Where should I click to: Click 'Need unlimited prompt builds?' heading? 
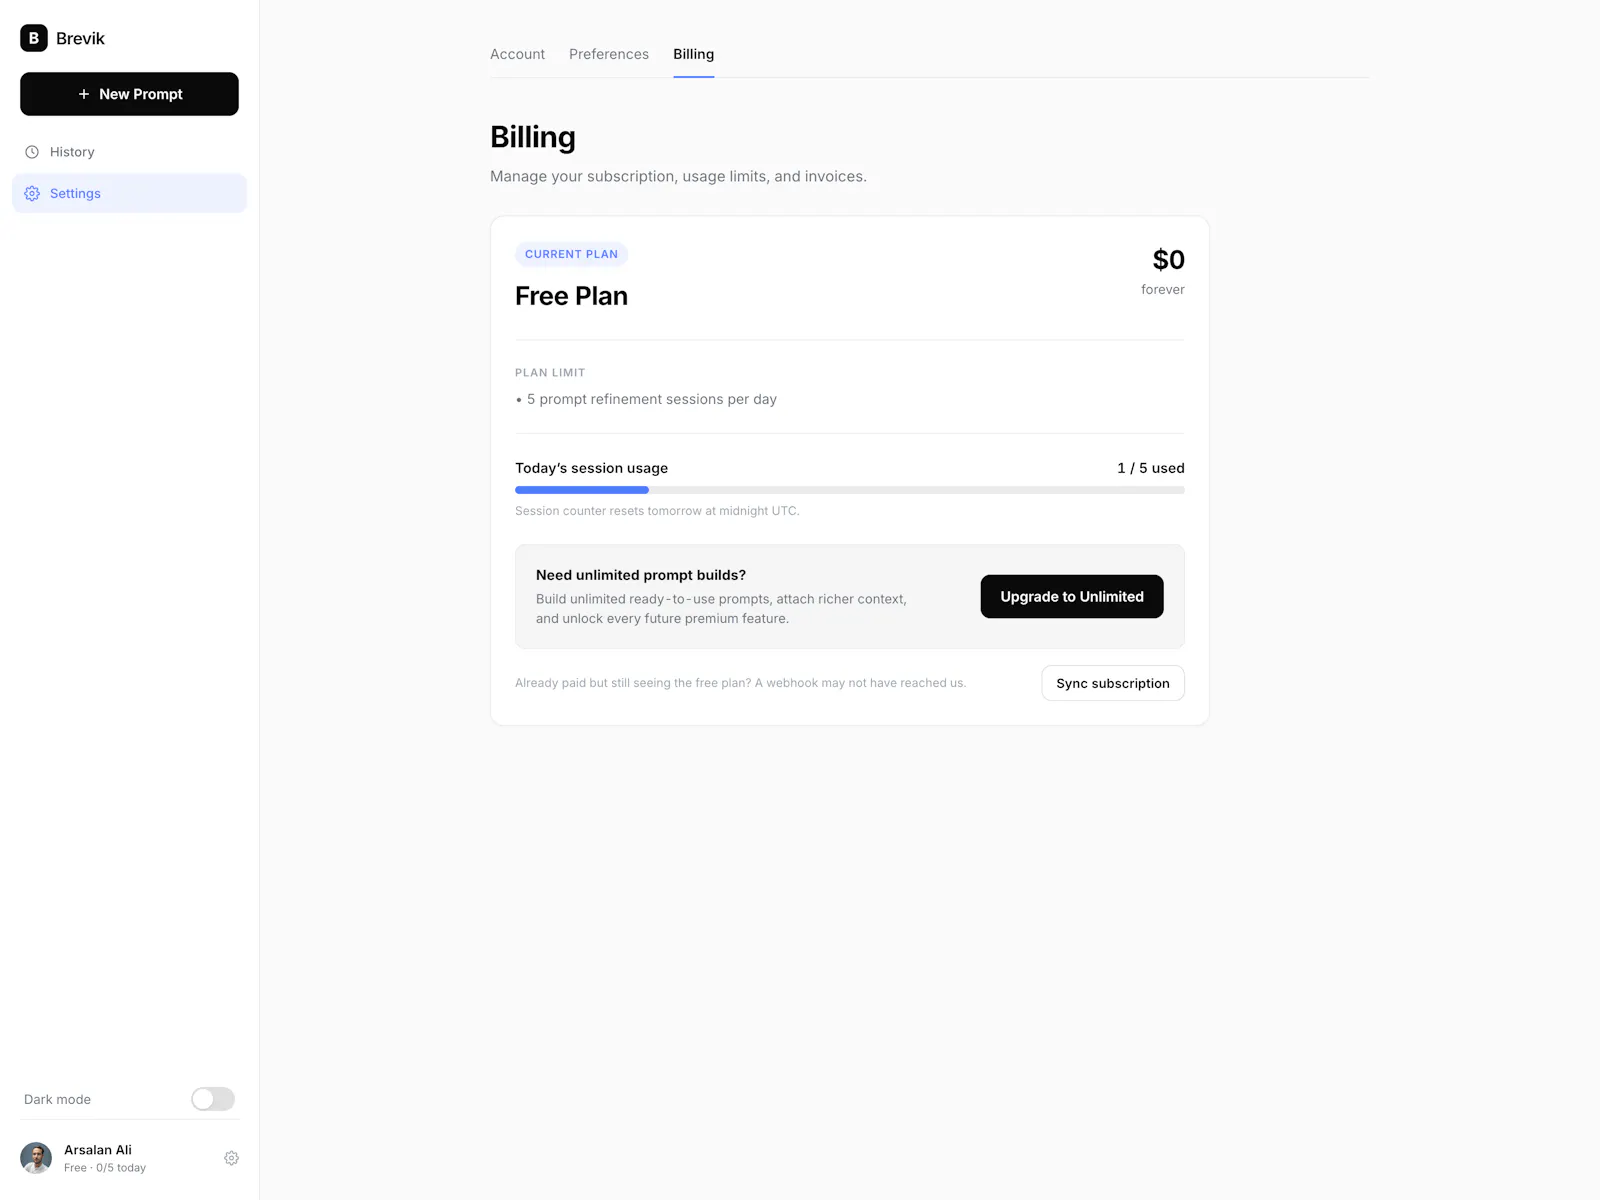pos(641,575)
